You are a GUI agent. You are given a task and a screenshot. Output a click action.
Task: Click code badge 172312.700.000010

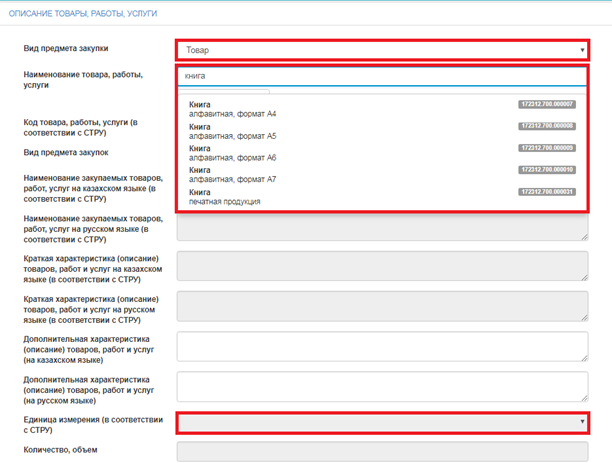pos(547,170)
